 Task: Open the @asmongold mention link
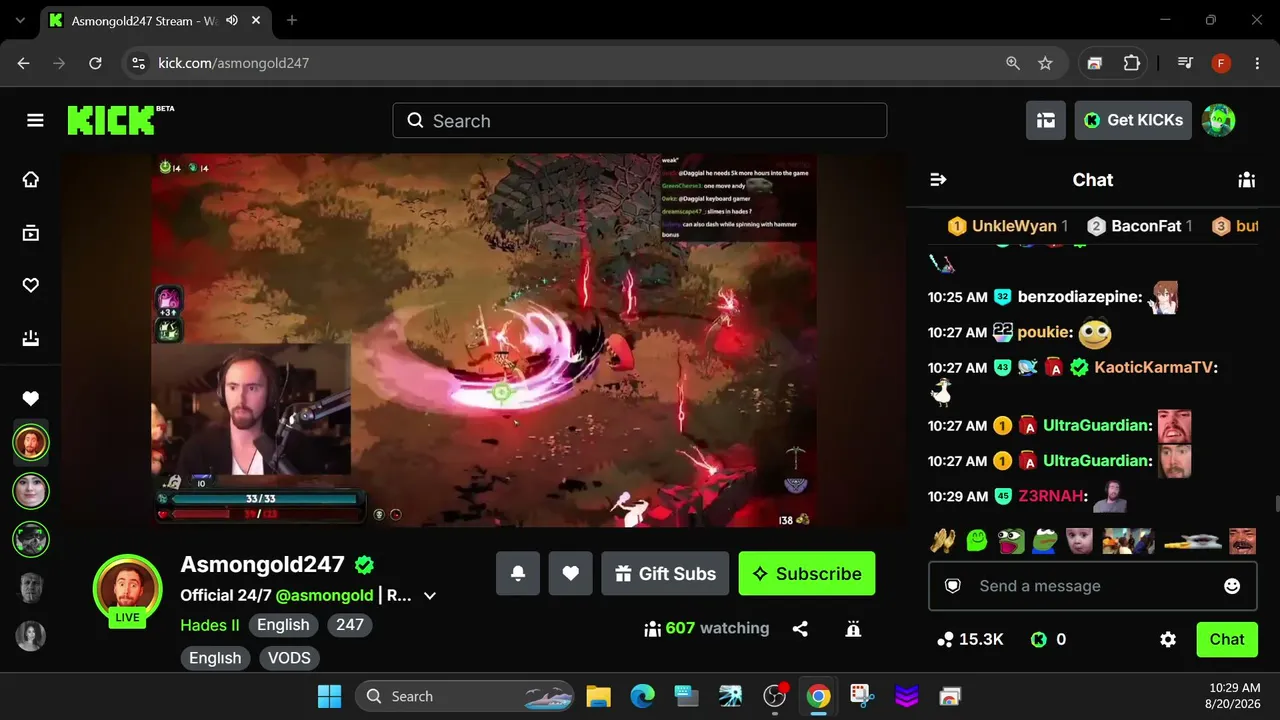point(324,595)
